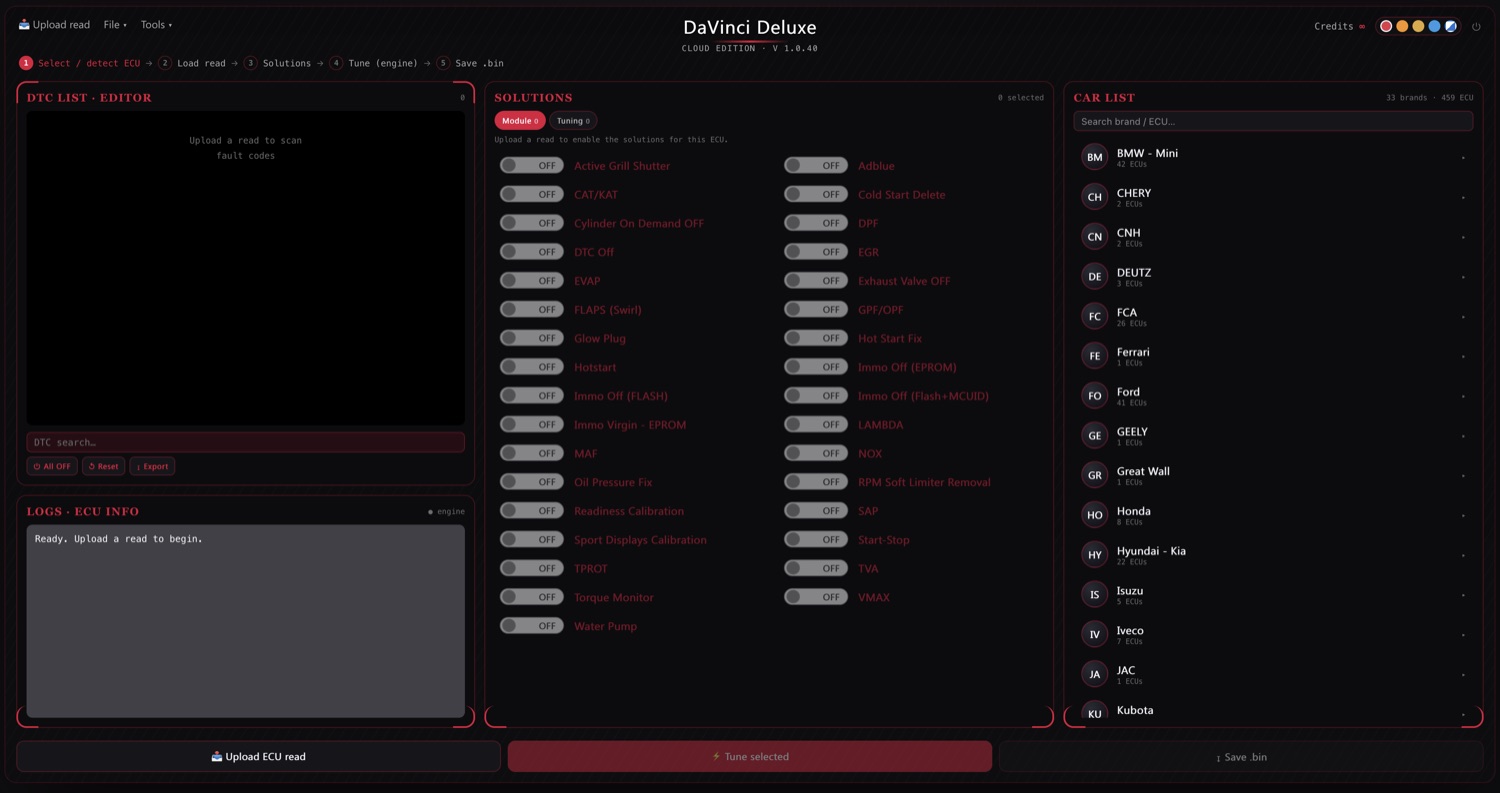Click step 2 Load read
This screenshot has height=793, width=1500.
click(192, 63)
